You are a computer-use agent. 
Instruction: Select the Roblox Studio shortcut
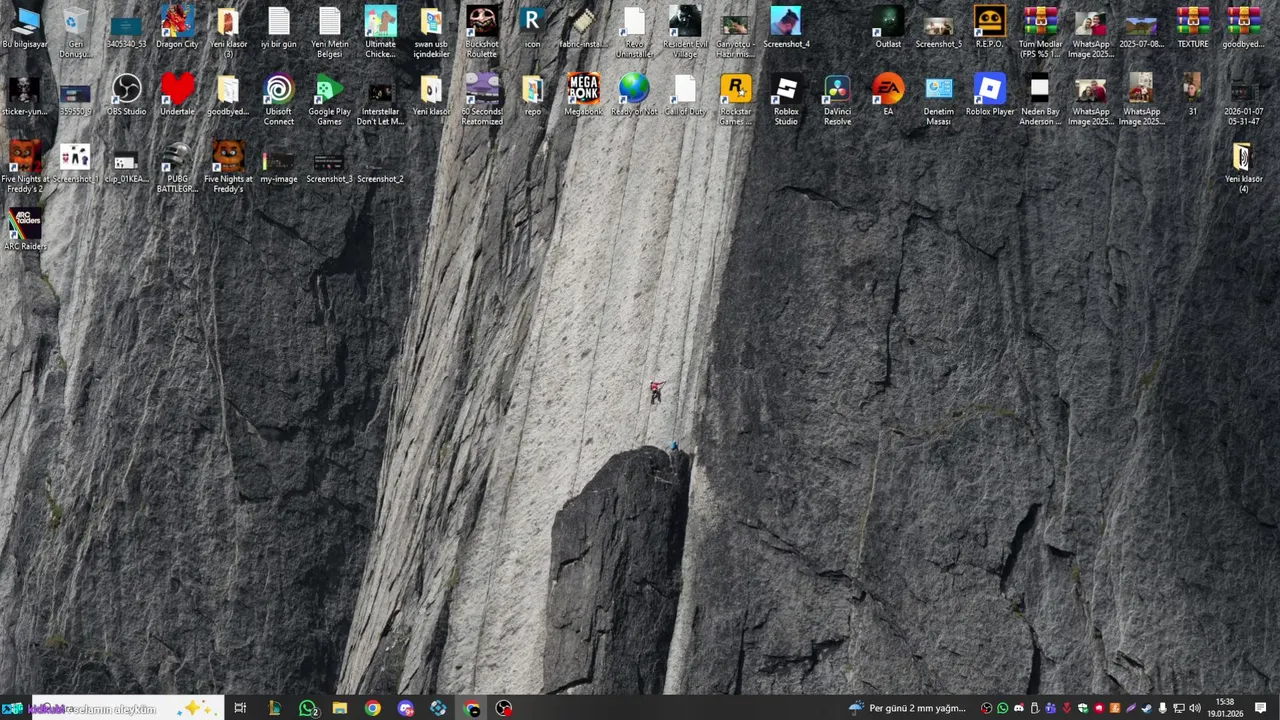[786, 100]
